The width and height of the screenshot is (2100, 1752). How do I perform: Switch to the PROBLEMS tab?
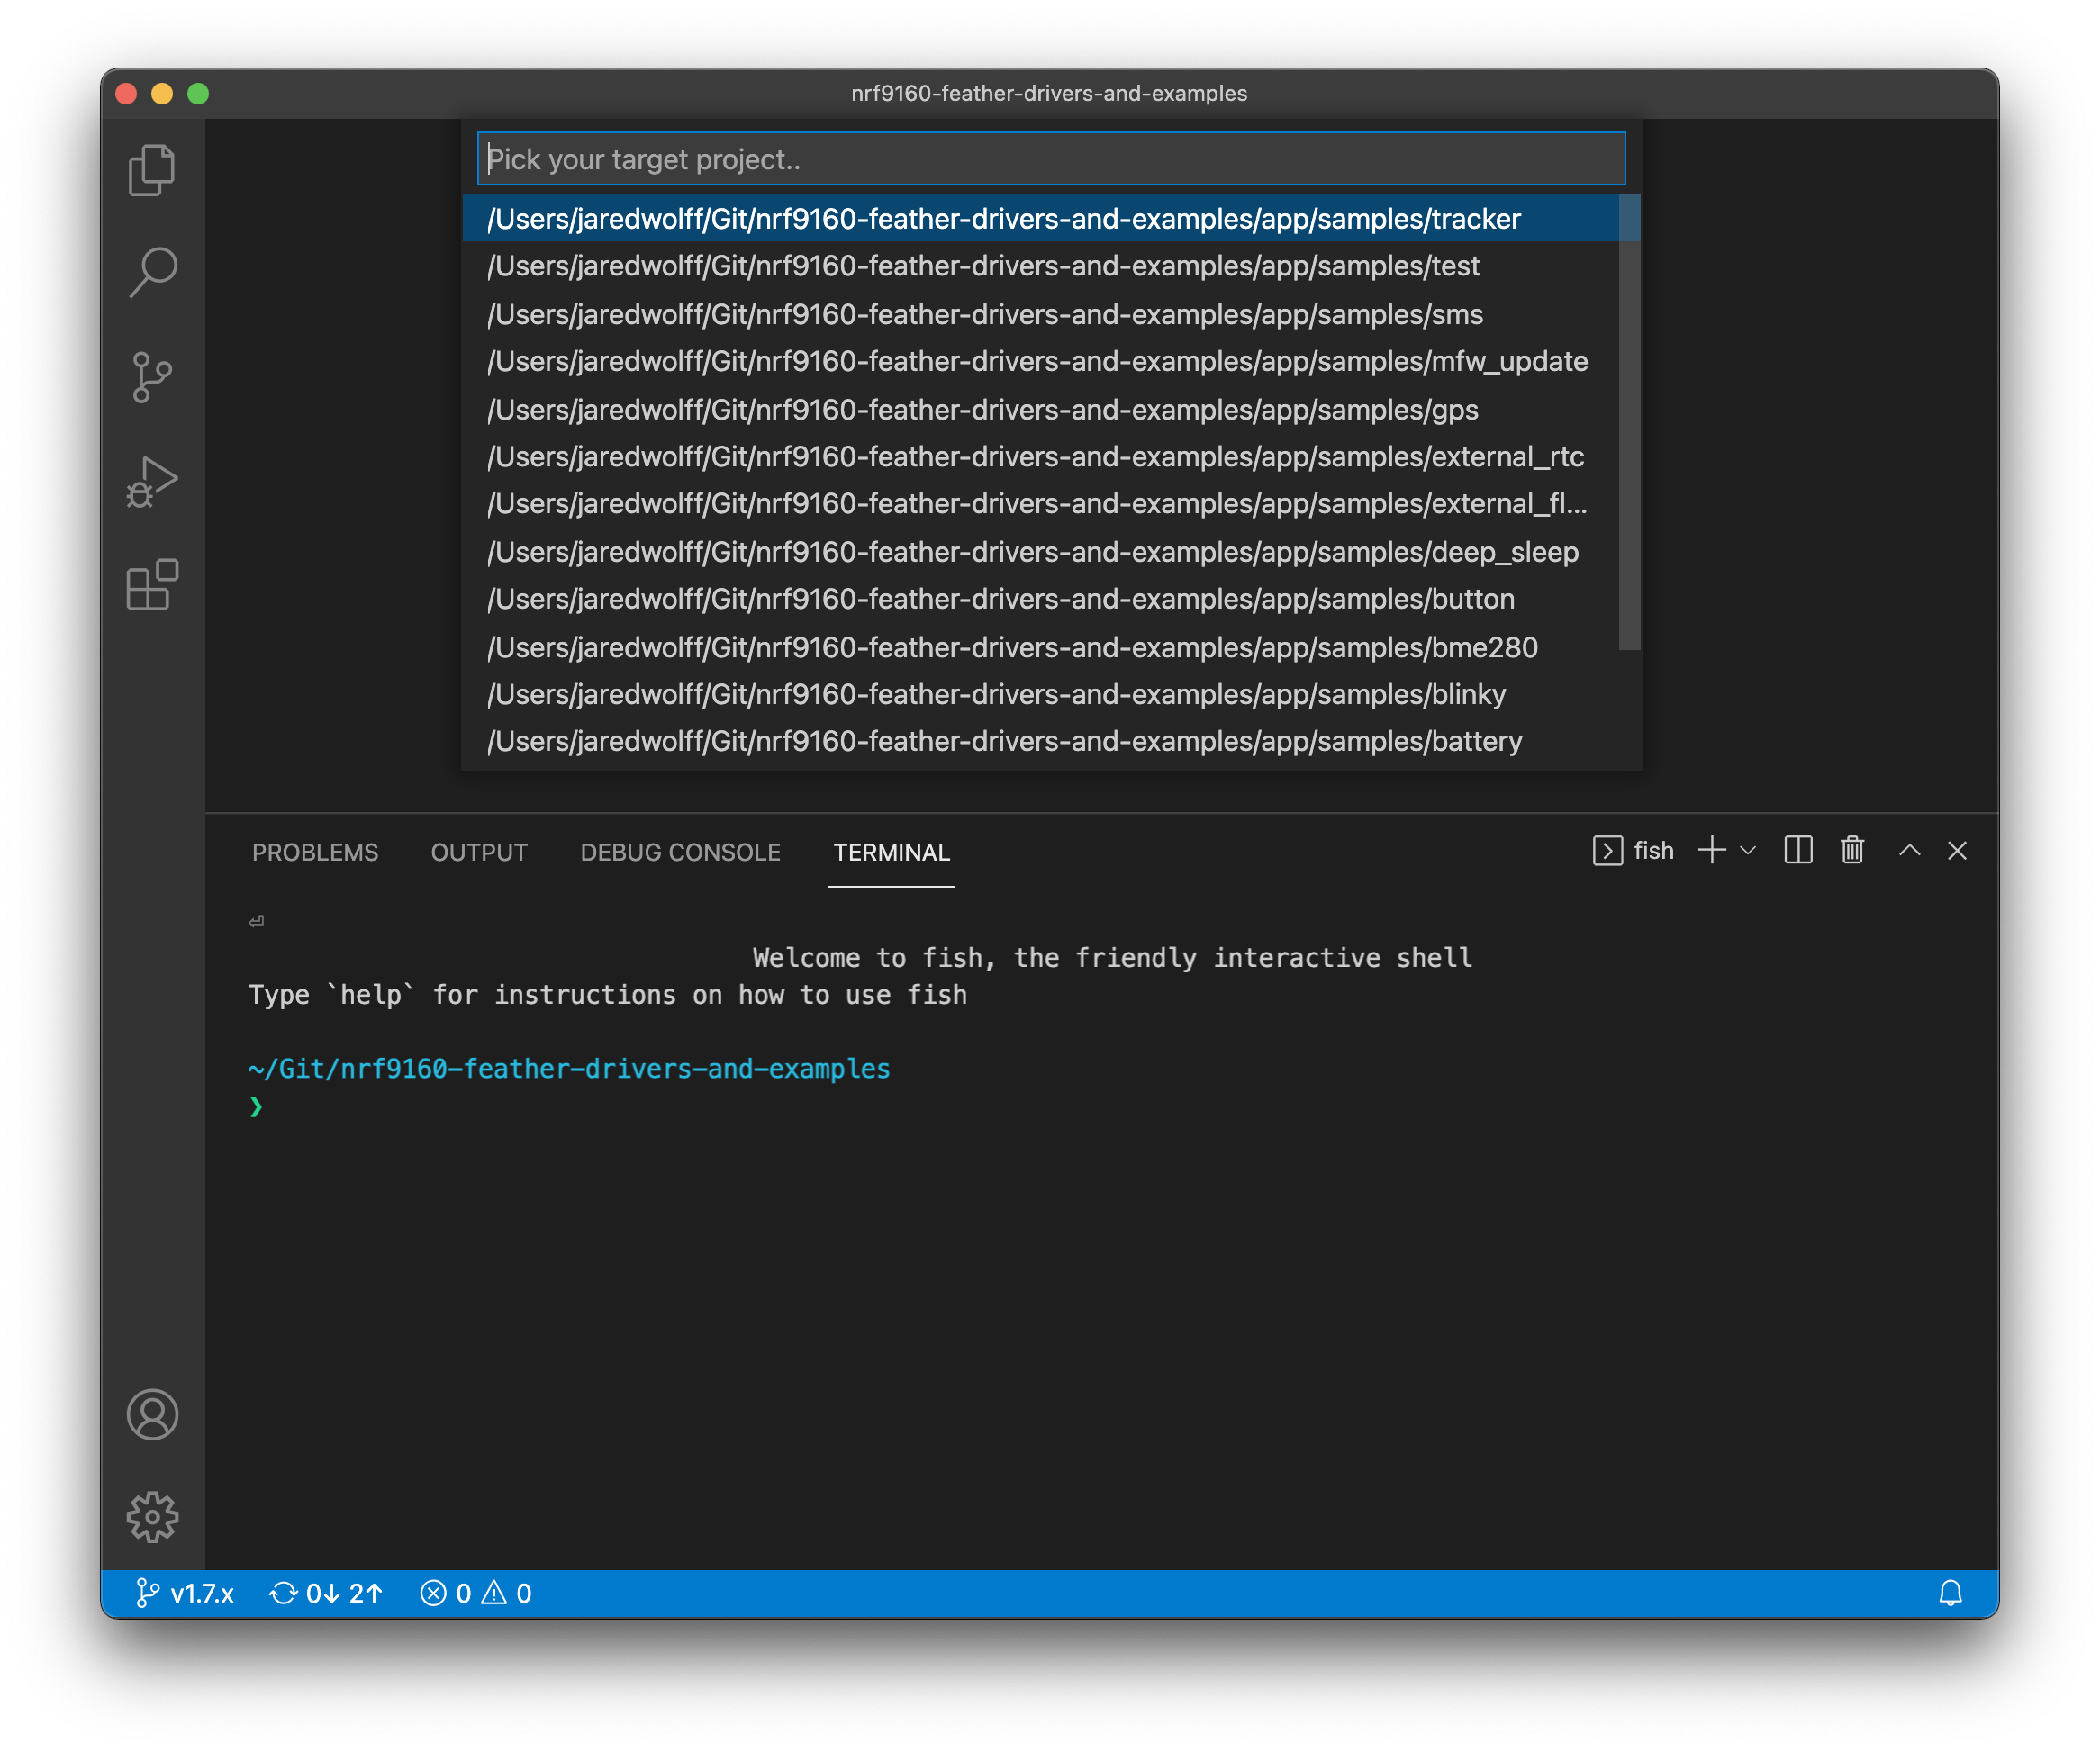click(315, 852)
